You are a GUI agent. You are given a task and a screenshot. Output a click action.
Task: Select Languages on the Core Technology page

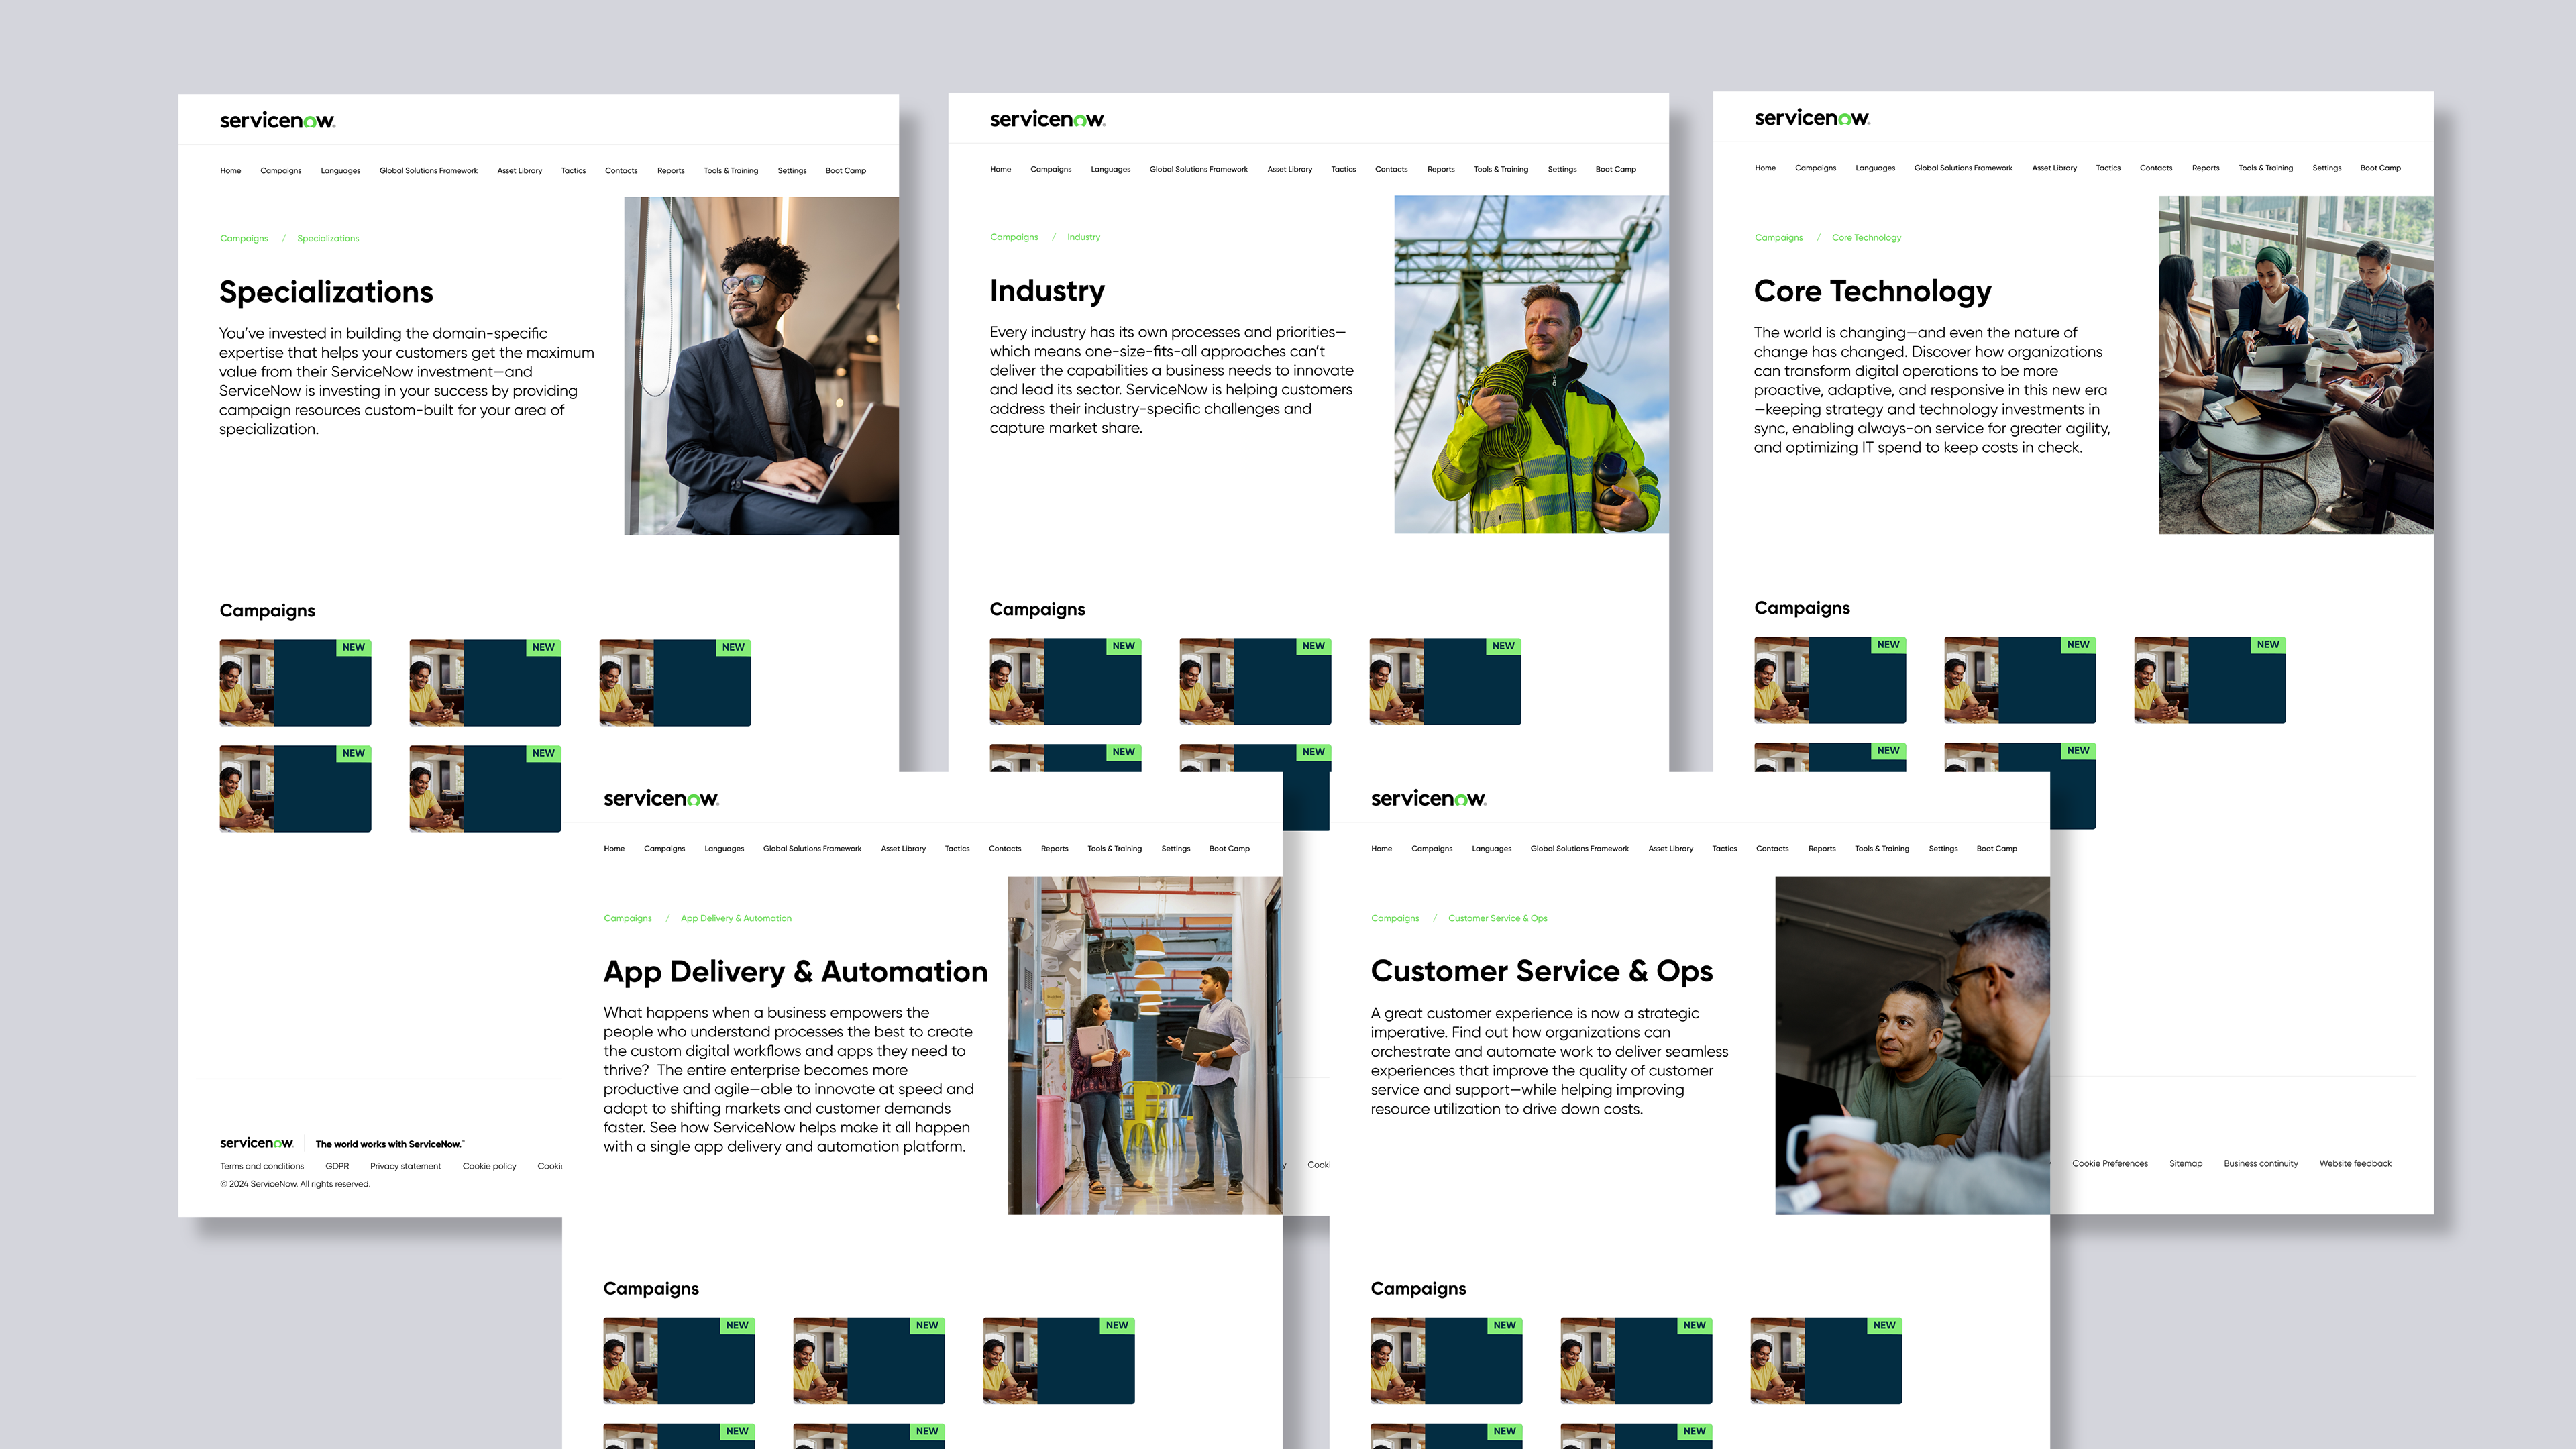tap(1875, 168)
